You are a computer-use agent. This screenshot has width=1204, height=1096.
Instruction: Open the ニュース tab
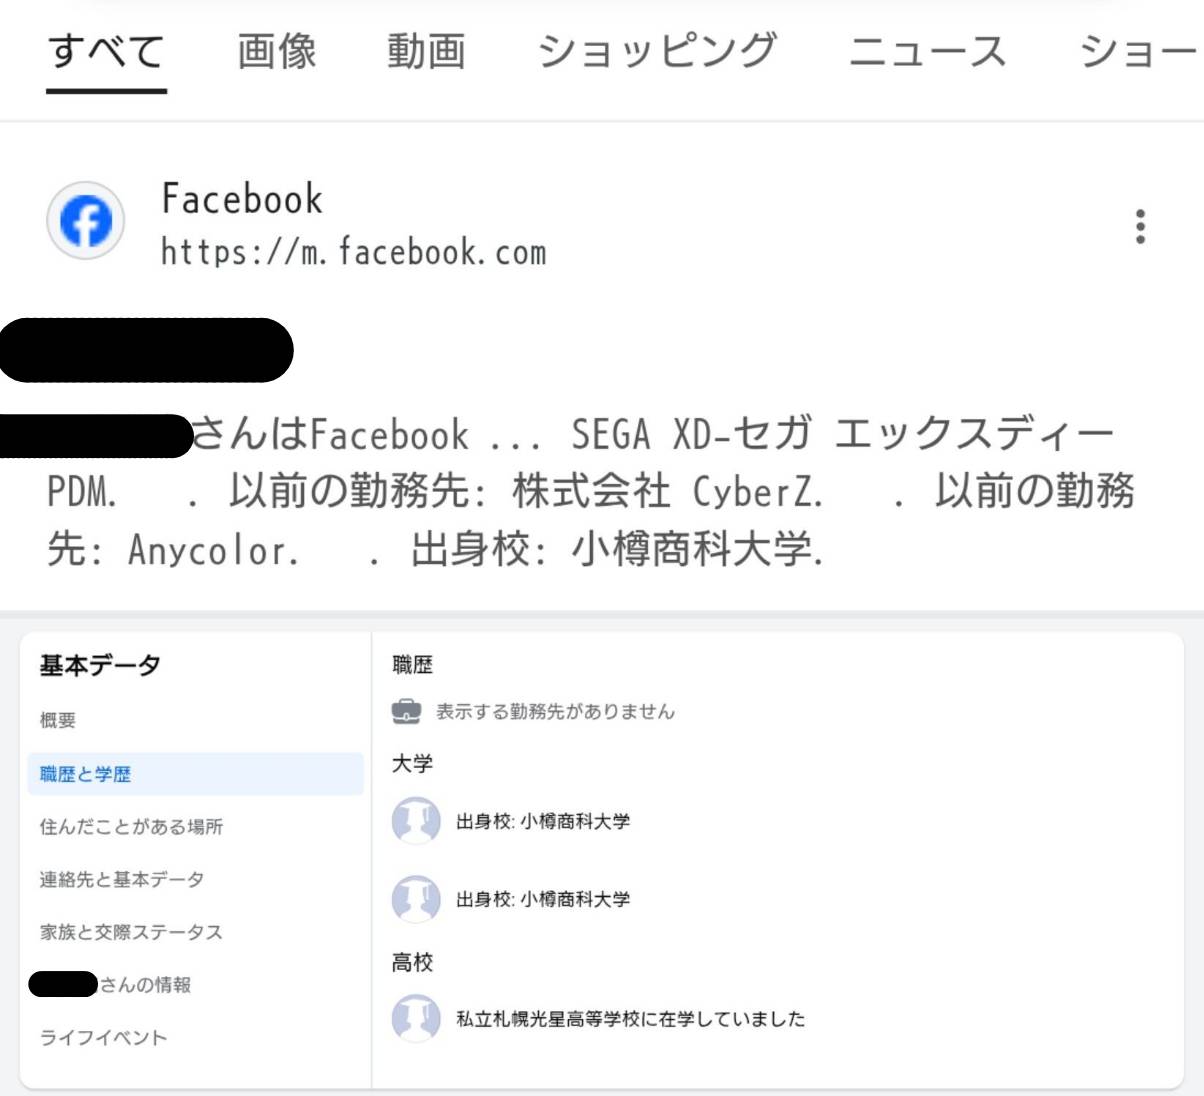click(927, 52)
